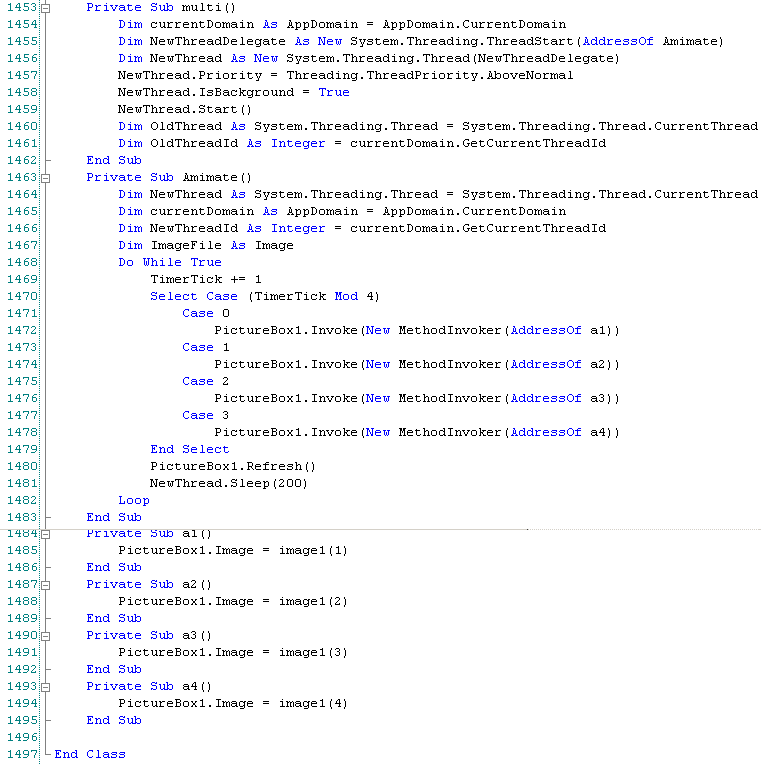Image resolution: width=761 pixels, height=764 pixels.
Task: Click 'GetCurrentThreadId' on line 1466
Action: pos(534,229)
